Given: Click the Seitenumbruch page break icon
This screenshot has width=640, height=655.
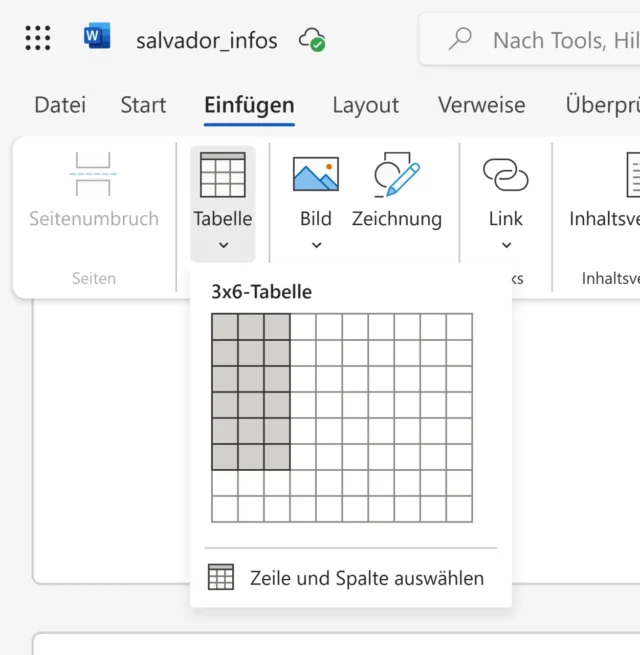Looking at the screenshot, I should point(93,174).
